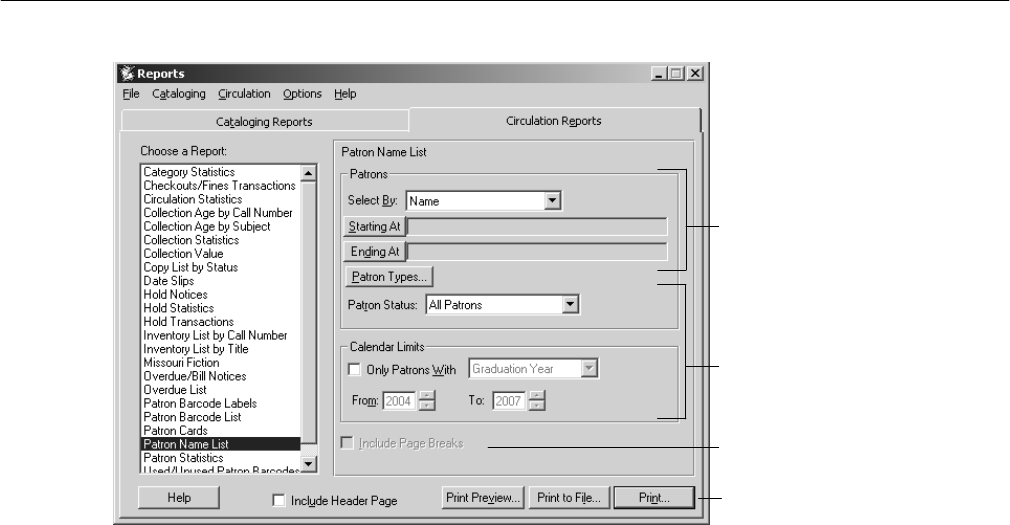1010x525 pixels.
Task: Increase the To year value
Action: 537,396
